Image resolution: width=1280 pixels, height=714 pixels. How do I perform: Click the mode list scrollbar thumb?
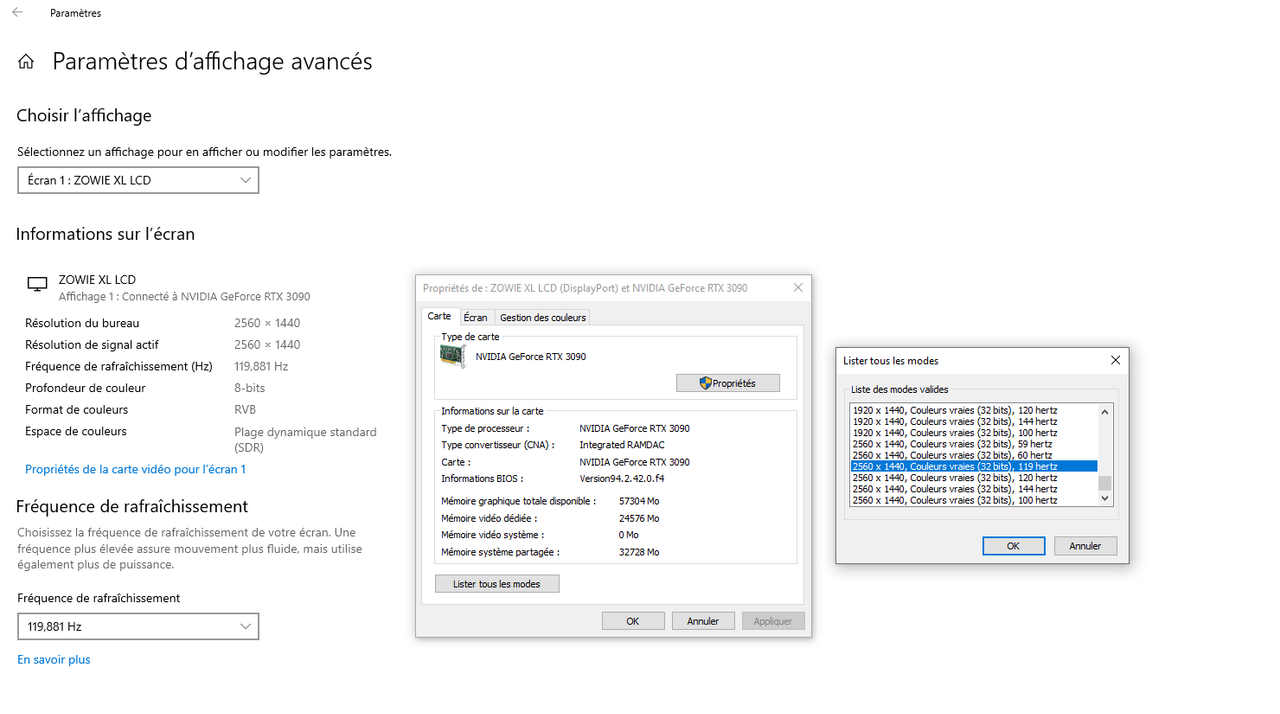[x=1105, y=484]
